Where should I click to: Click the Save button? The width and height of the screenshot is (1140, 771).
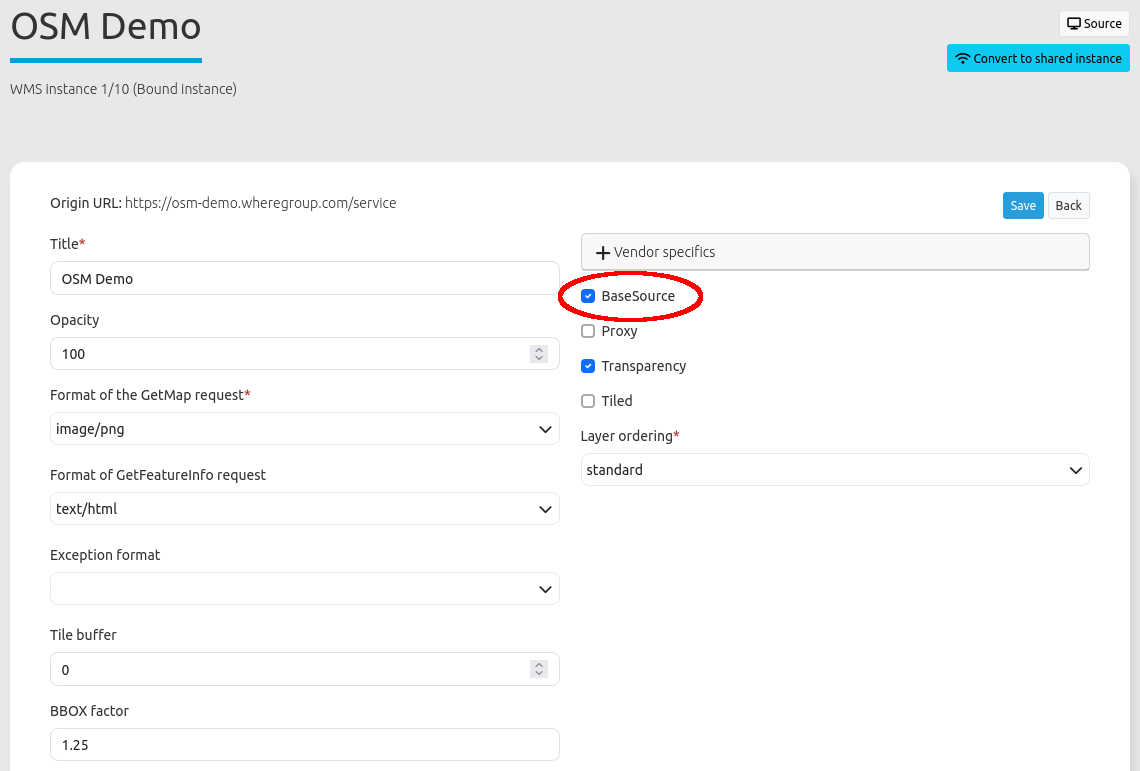(1022, 205)
